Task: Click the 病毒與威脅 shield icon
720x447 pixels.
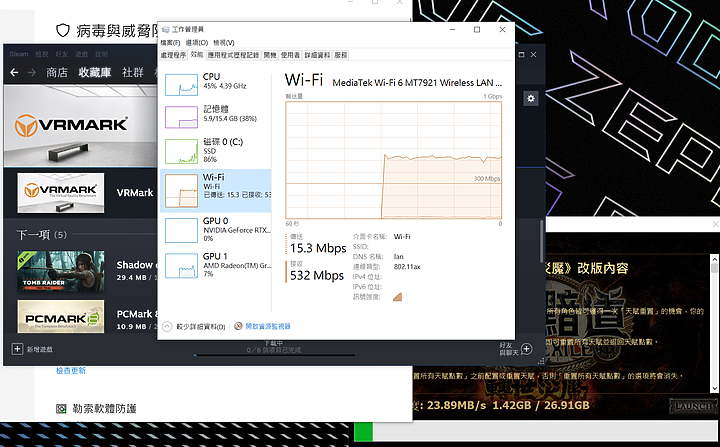Action: pos(63,31)
